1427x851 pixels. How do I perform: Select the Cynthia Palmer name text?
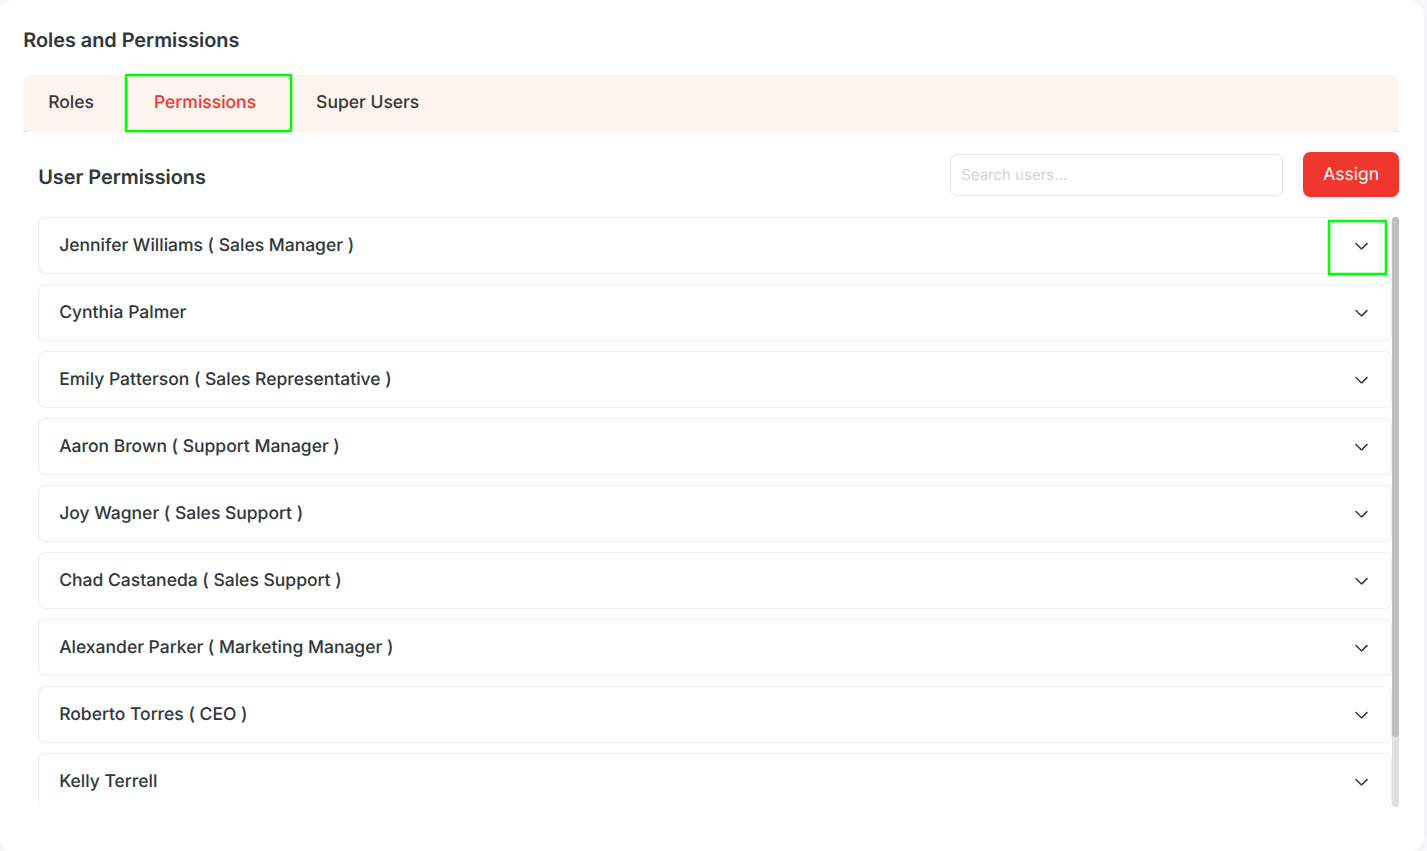click(x=123, y=312)
